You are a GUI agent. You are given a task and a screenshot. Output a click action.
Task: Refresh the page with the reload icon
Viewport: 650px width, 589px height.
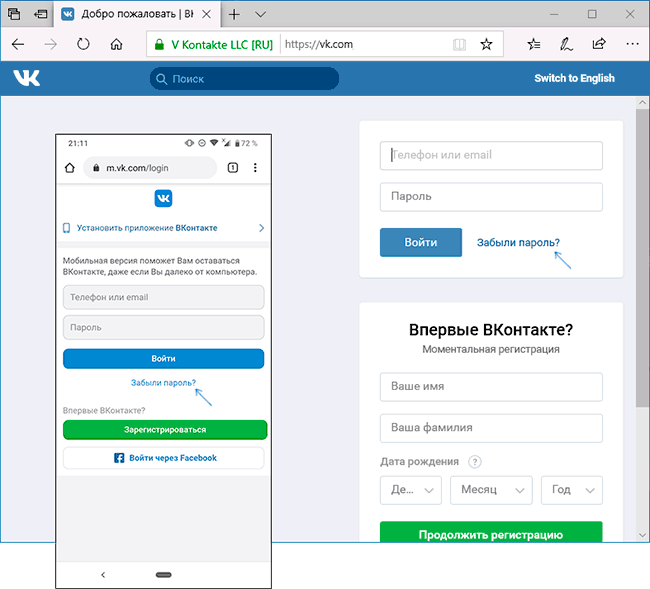click(x=83, y=44)
